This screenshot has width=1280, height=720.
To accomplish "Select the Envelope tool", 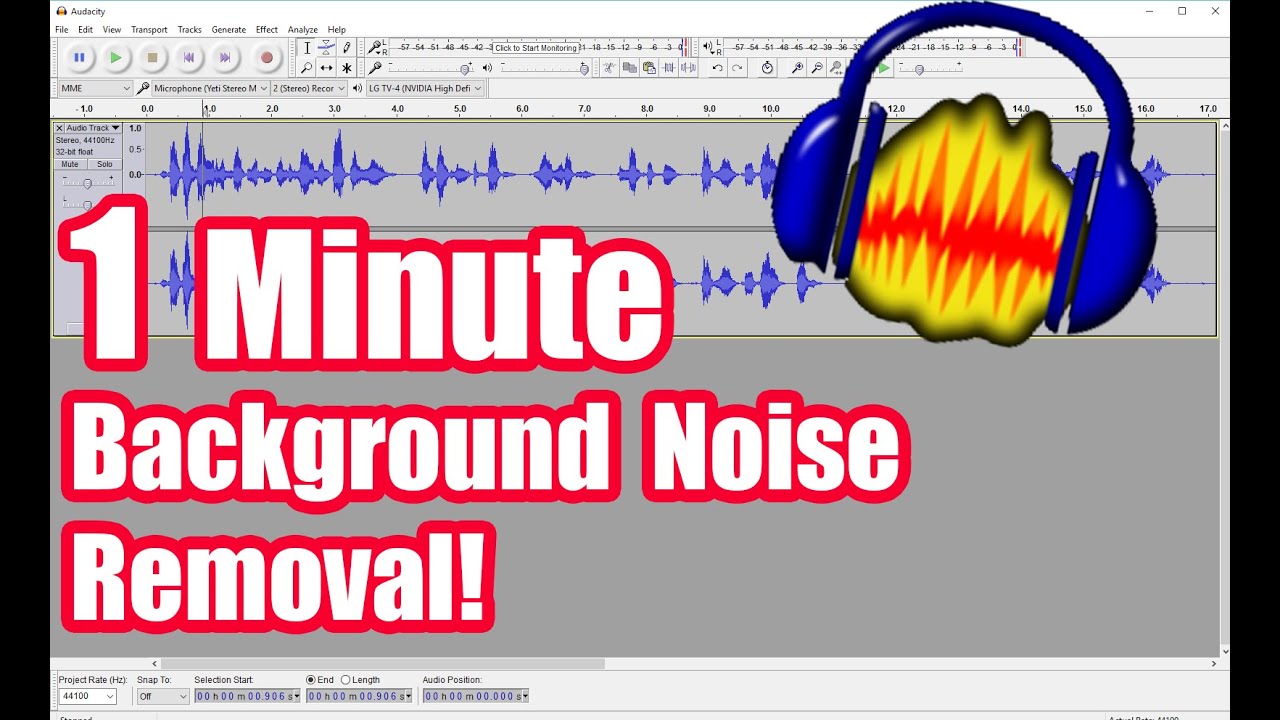I will tap(327, 48).
